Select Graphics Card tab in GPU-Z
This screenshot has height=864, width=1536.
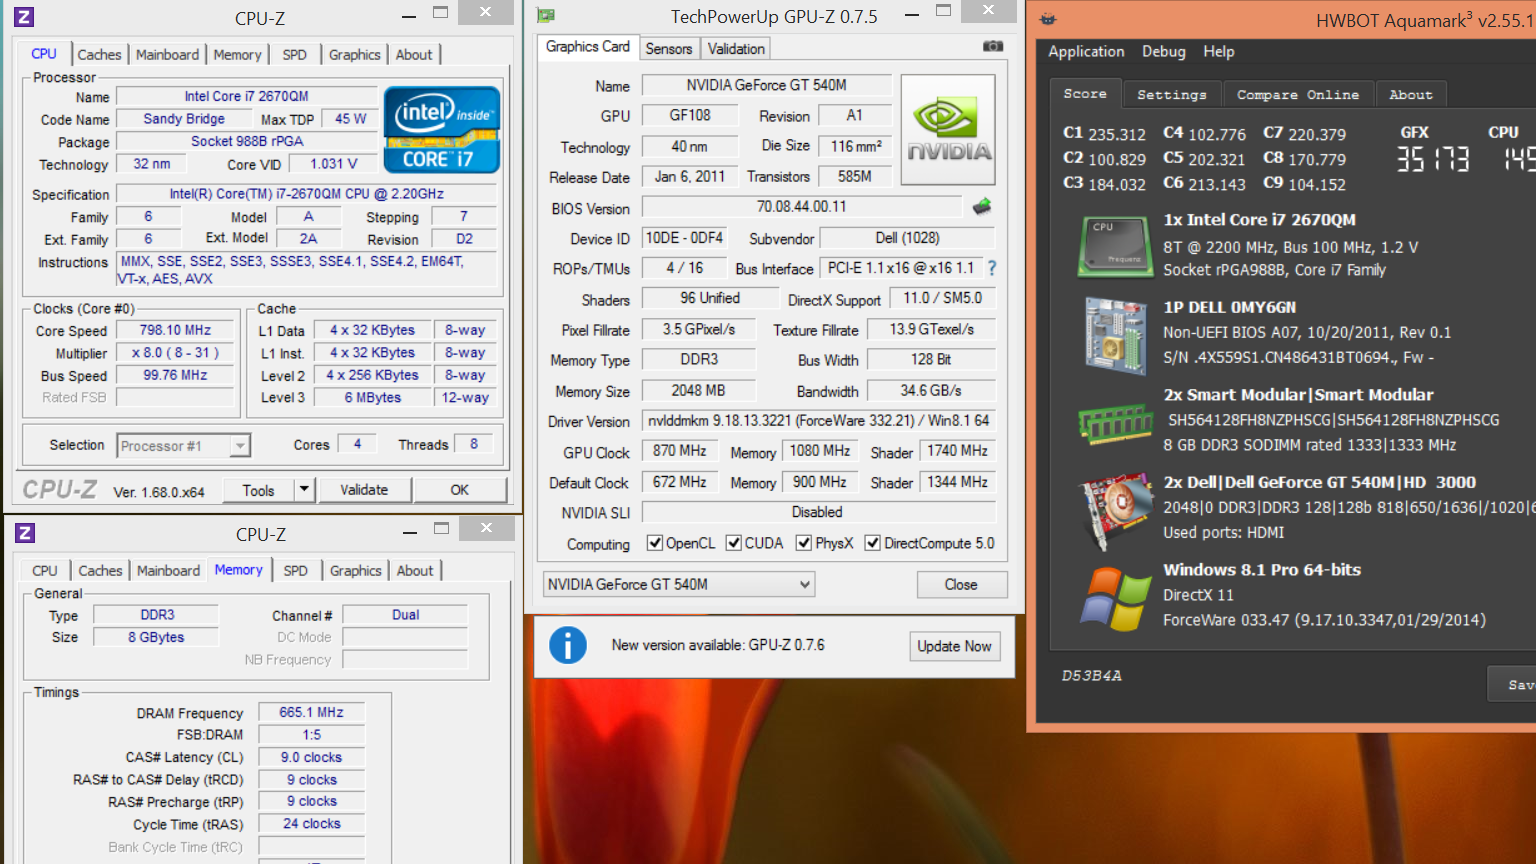pyautogui.click(x=588, y=46)
